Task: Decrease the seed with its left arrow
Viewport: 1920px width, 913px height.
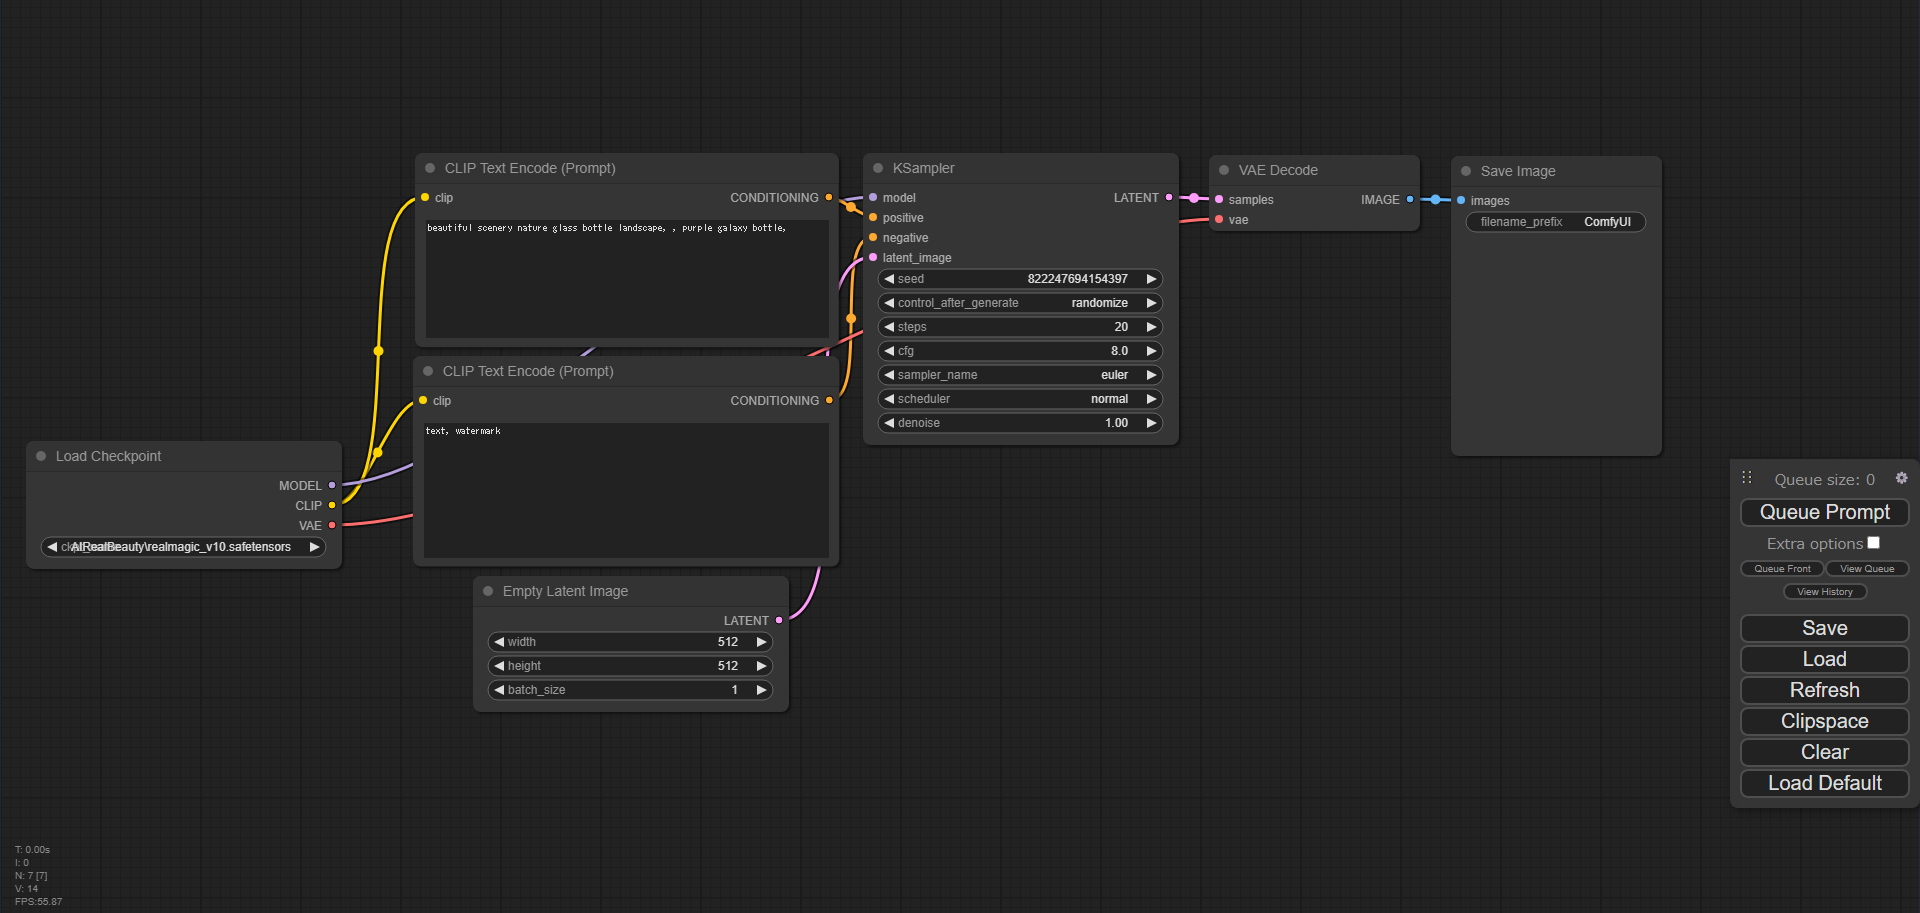Action: tap(889, 279)
